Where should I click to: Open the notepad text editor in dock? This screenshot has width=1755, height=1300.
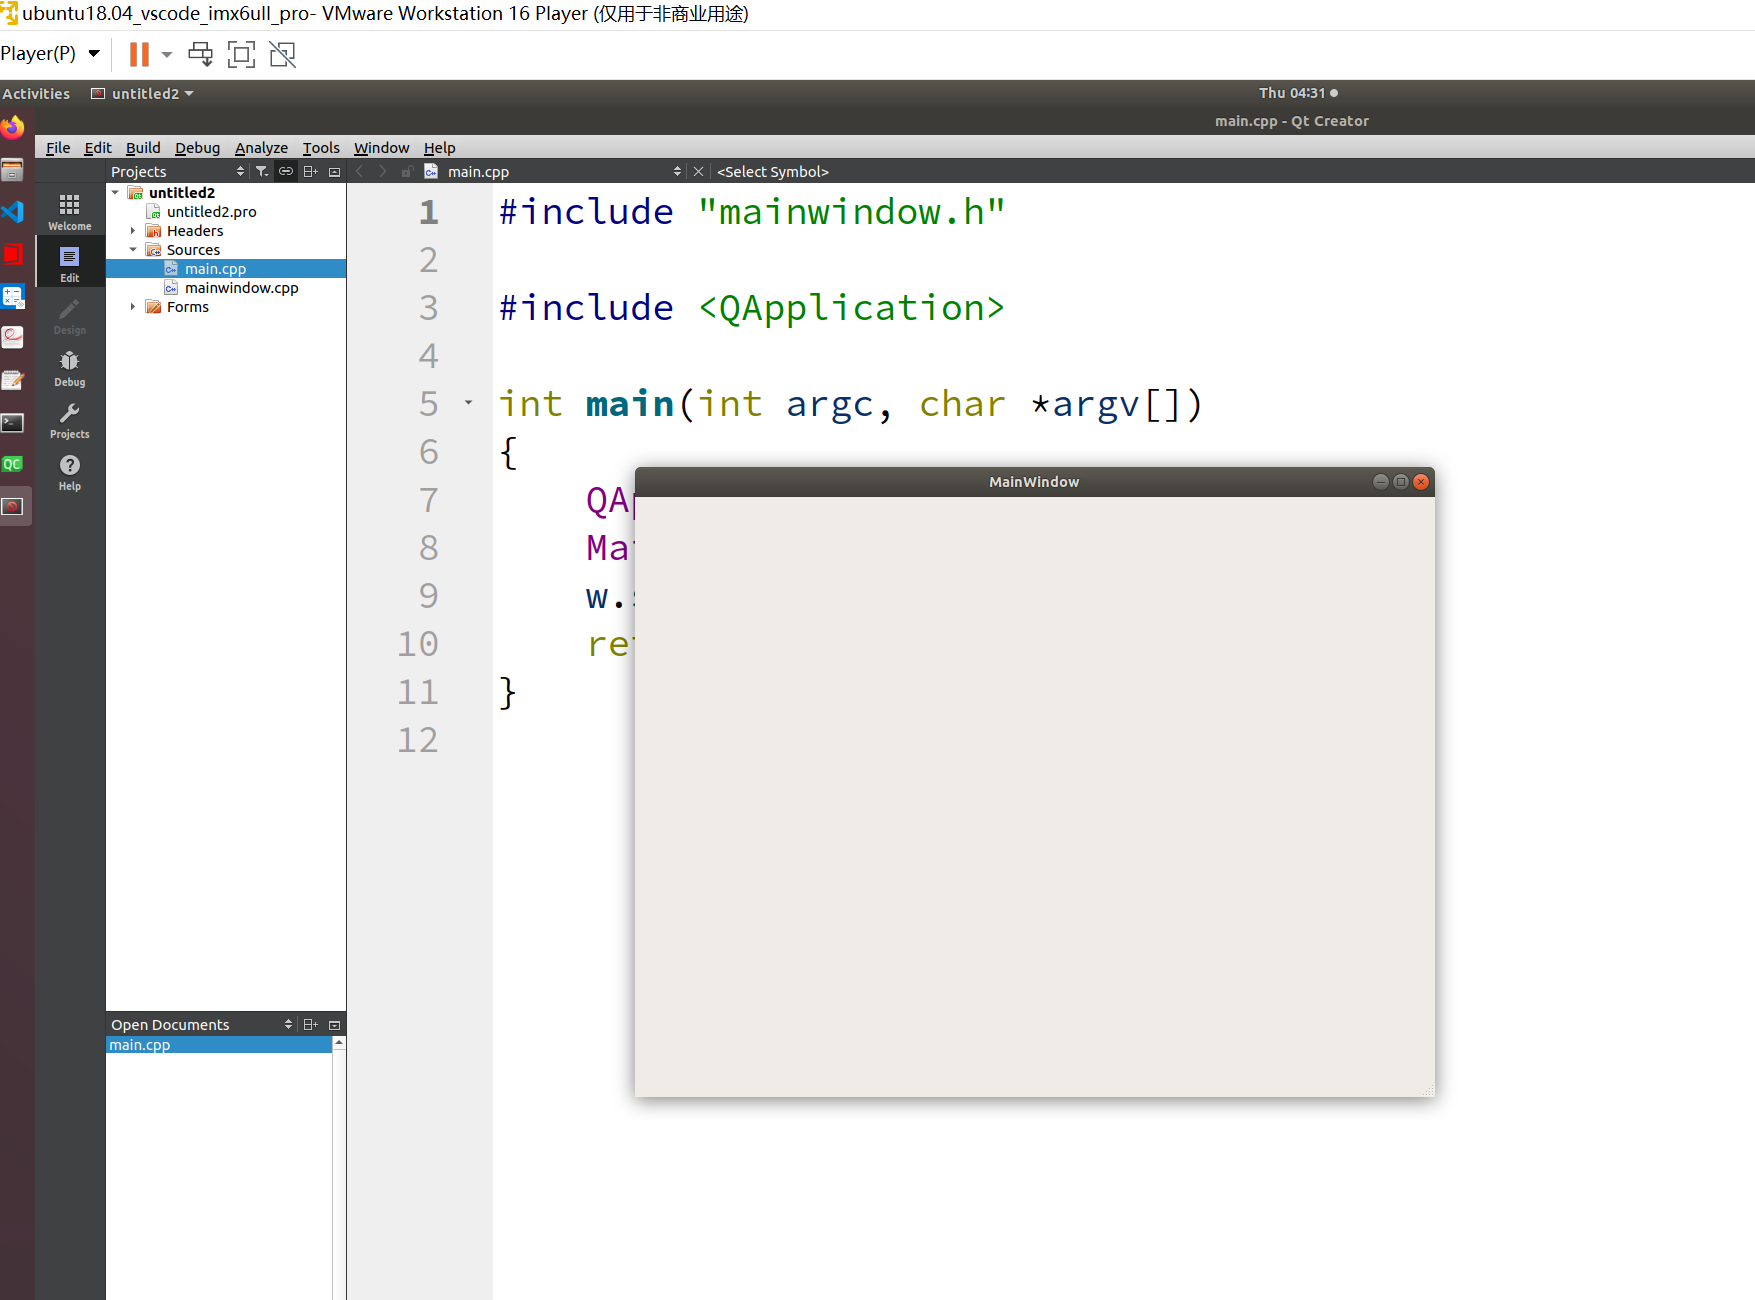[x=13, y=380]
